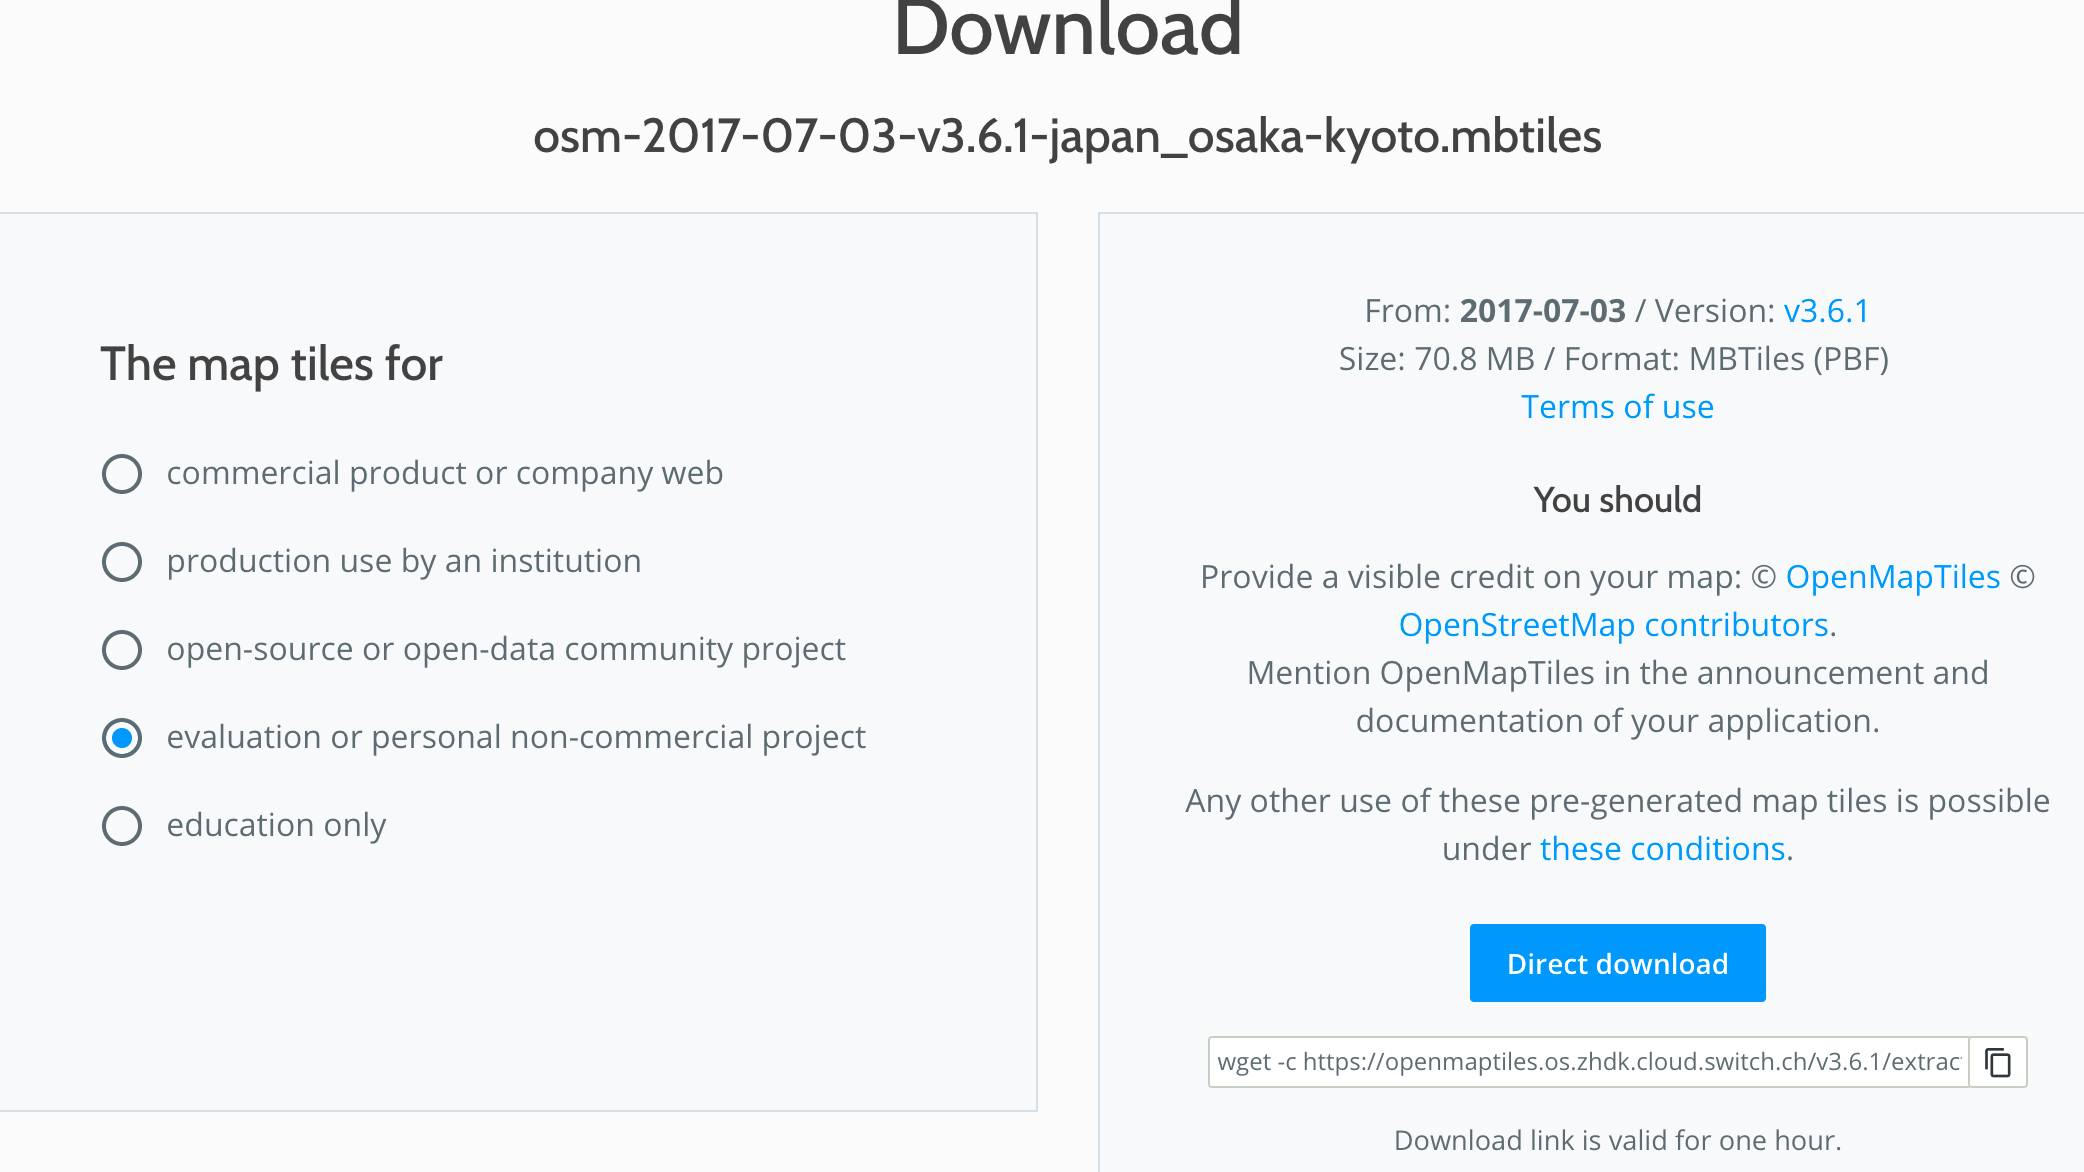The width and height of the screenshot is (2084, 1172).
Task: Visit the OpenMapTiles credit link
Action: (1893, 577)
